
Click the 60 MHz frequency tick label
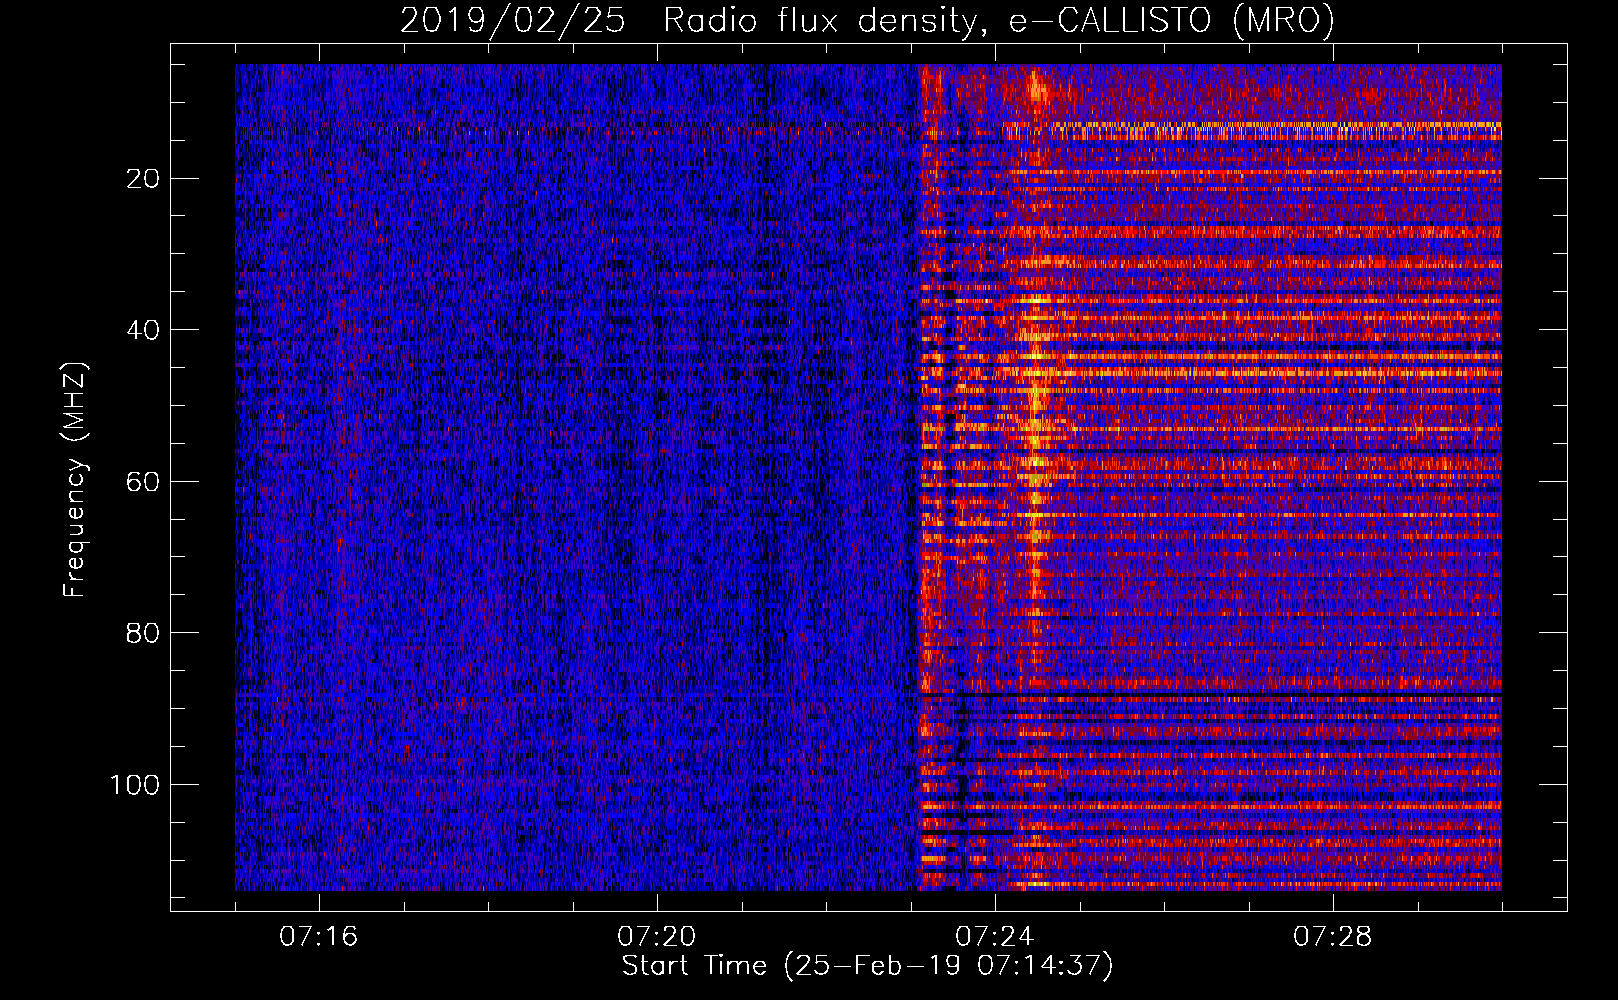(x=144, y=482)
